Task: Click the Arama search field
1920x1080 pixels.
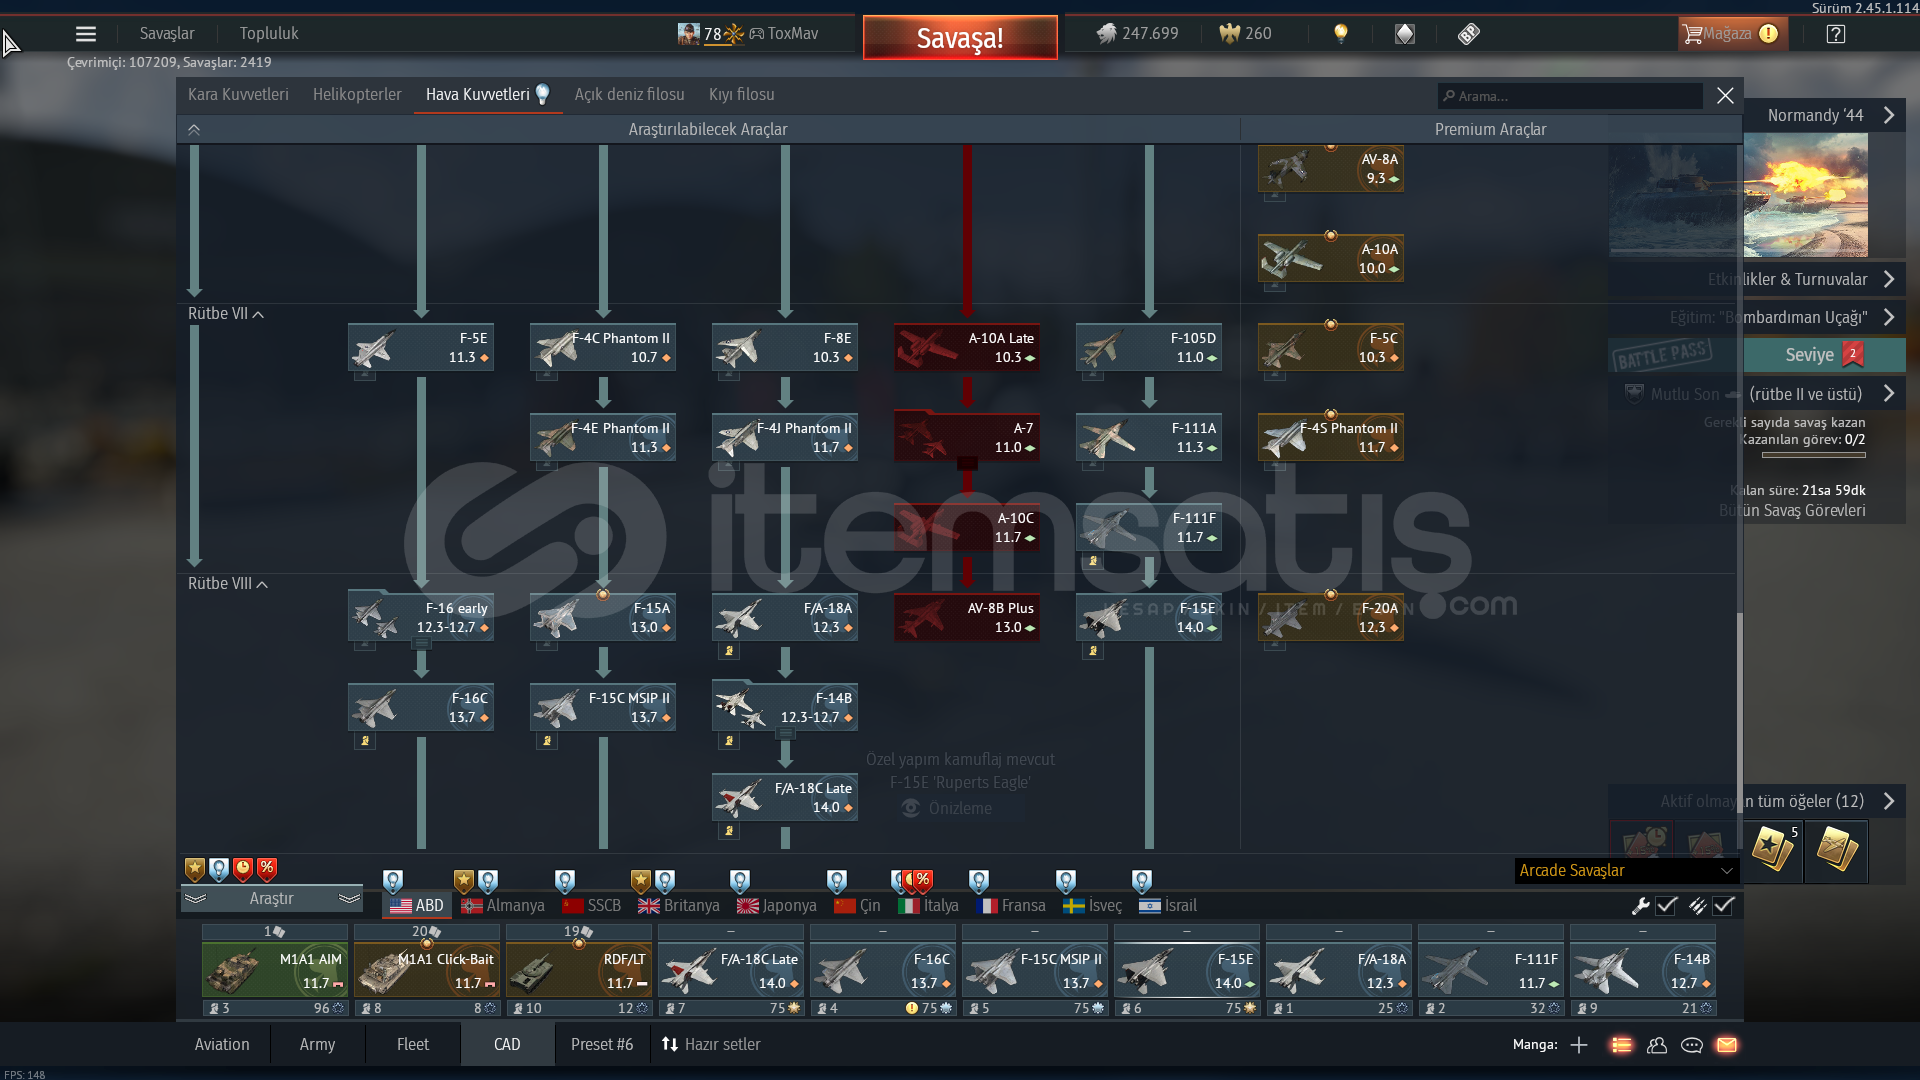Action: click(x=1570, y=96)
